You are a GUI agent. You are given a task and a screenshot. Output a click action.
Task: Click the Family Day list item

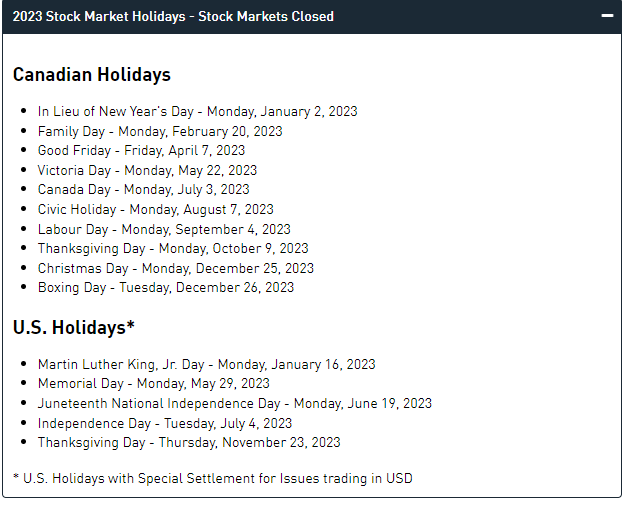[x=160, y=131]
